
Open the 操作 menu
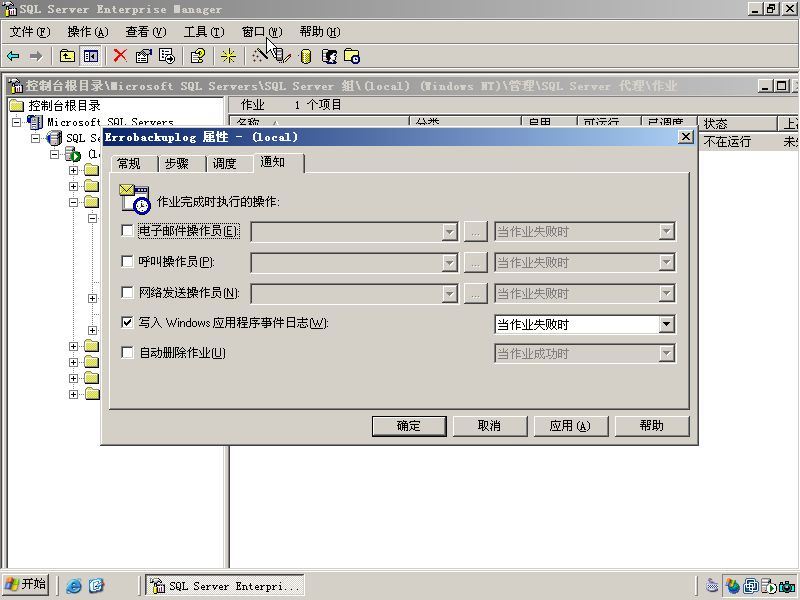click(x=88, y=32)
